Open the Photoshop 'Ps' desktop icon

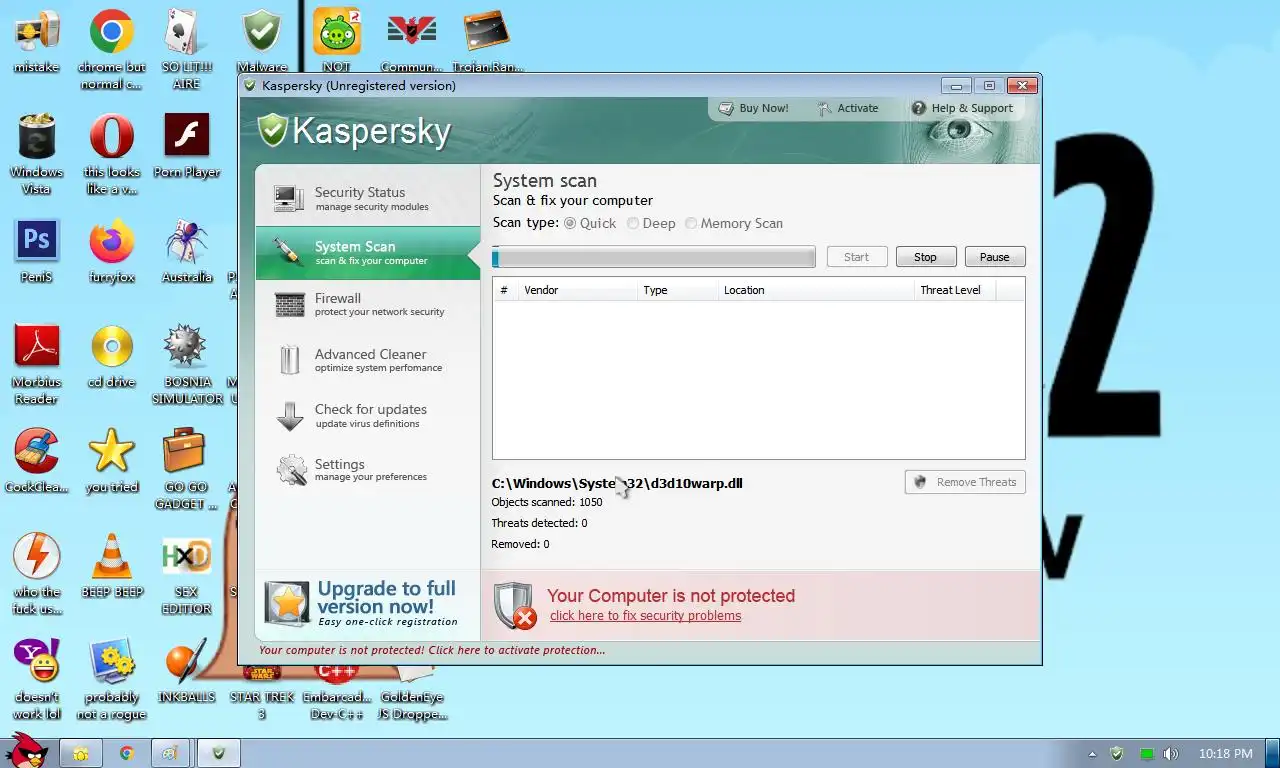[x=37, y=252]
